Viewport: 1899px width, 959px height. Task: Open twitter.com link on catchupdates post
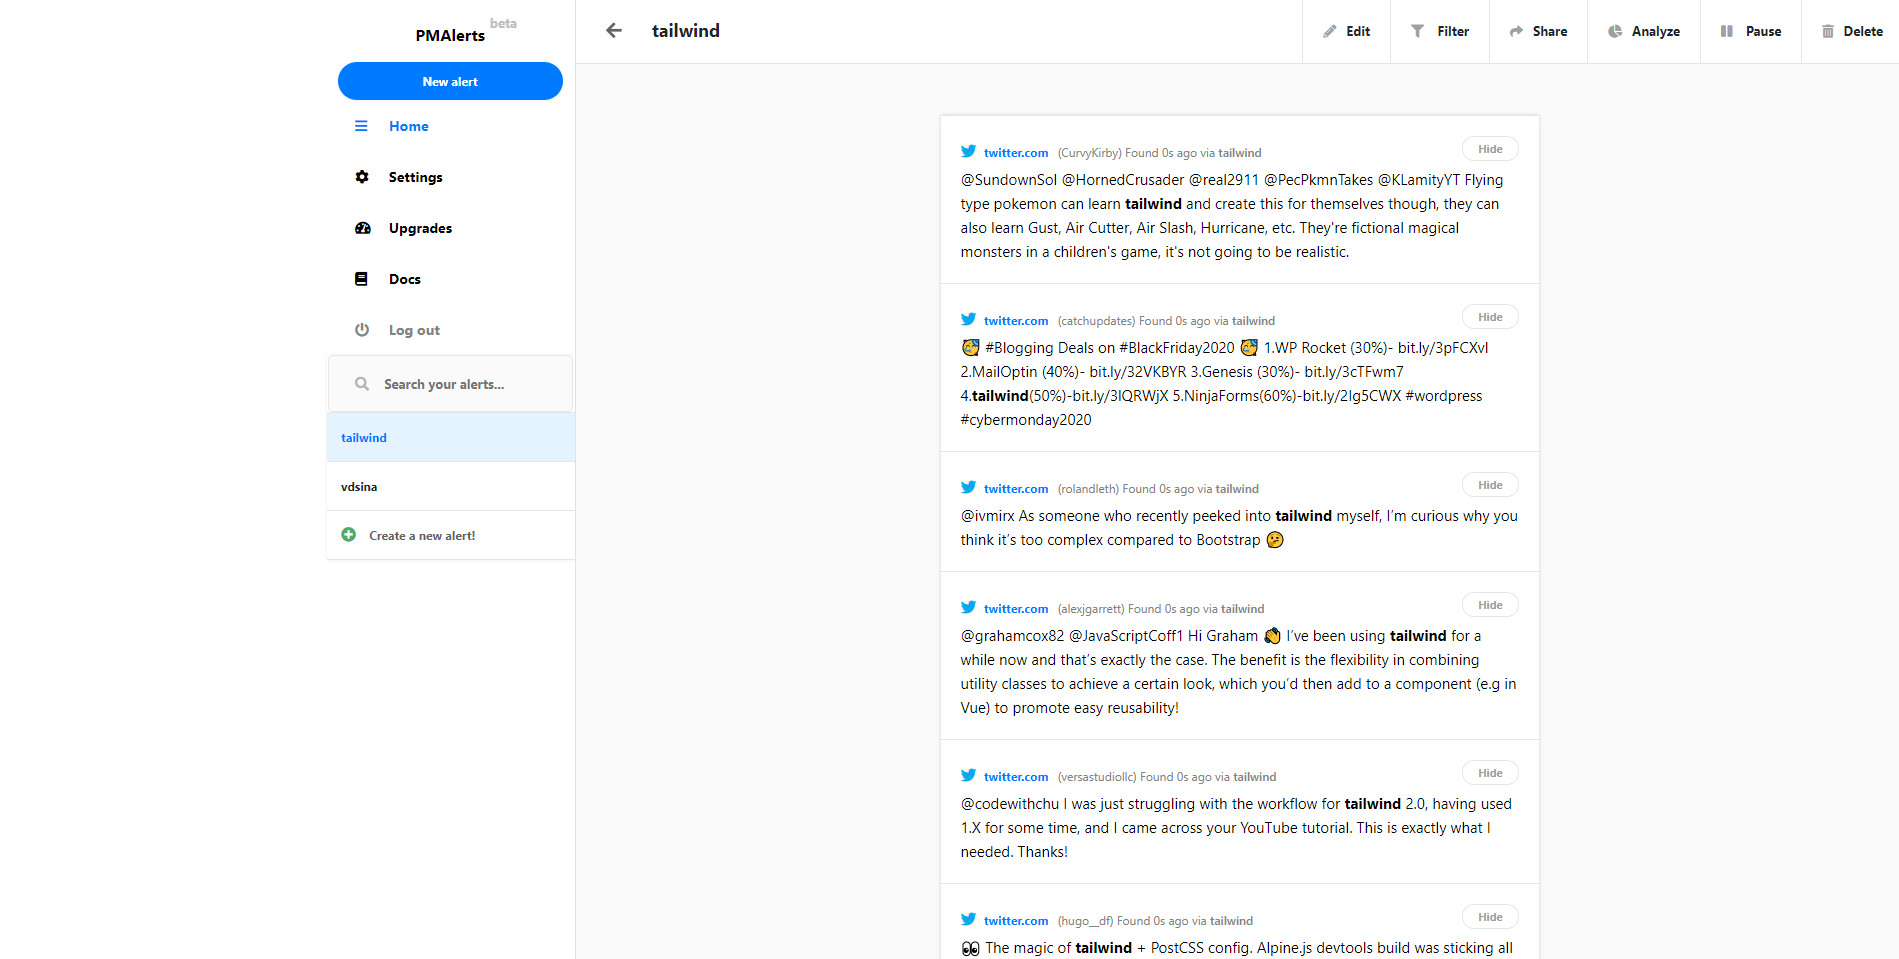pos(1016,321)
